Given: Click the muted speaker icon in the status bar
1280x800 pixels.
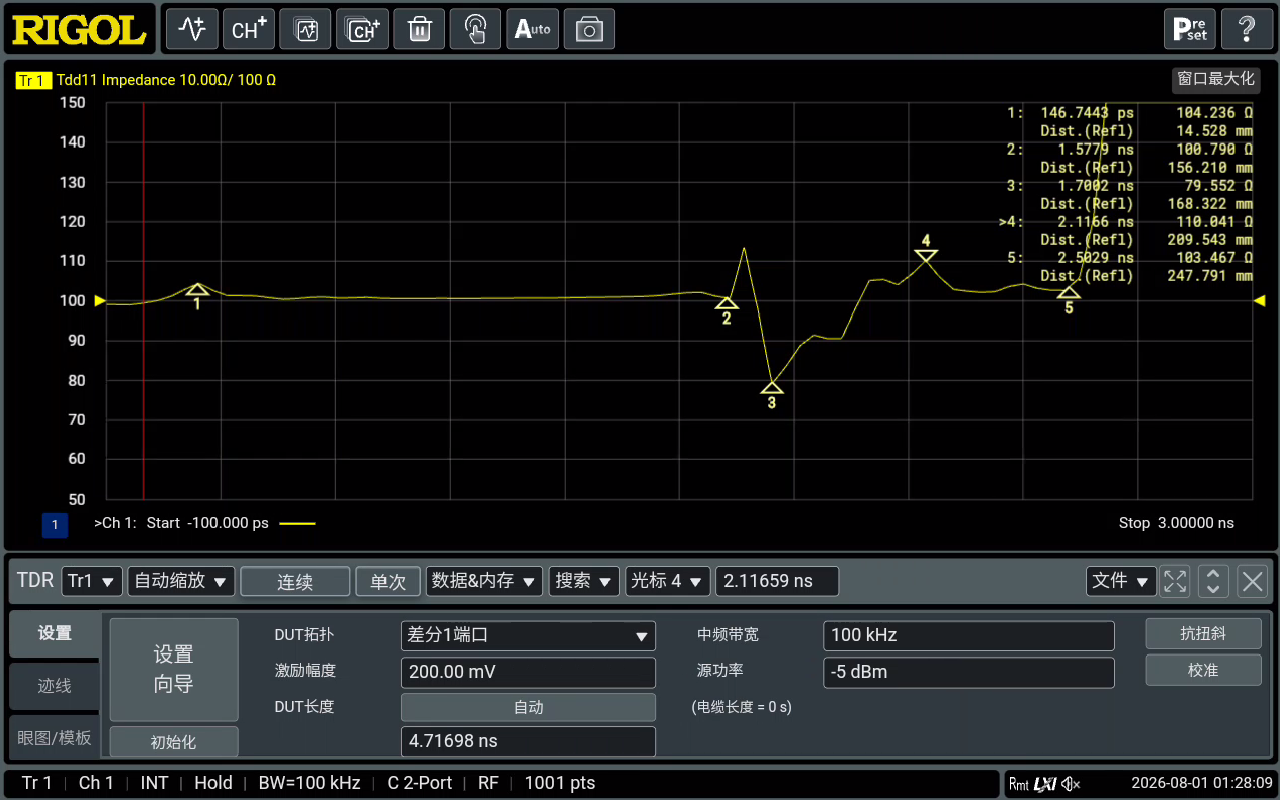Looking at the screenshot, I should click(1071, 784).
